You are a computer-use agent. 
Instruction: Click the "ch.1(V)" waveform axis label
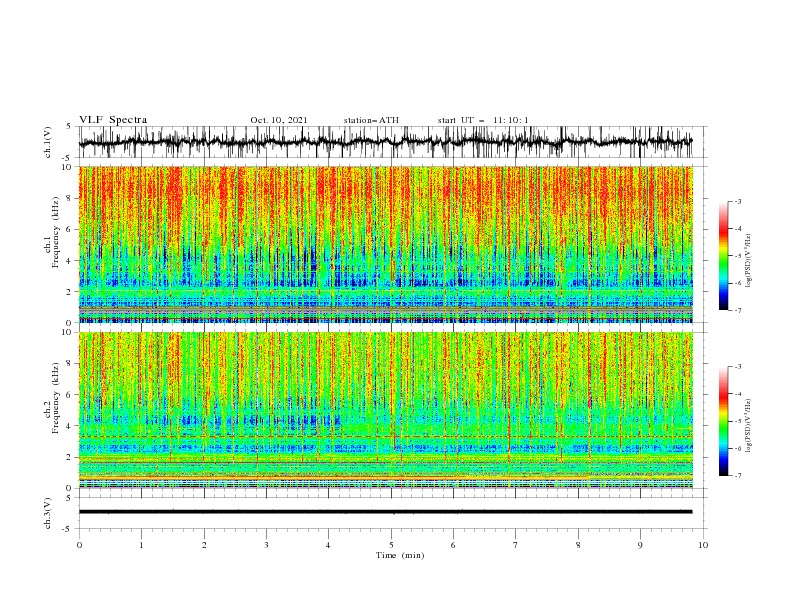pyautogui.click(x=48, y=142)
